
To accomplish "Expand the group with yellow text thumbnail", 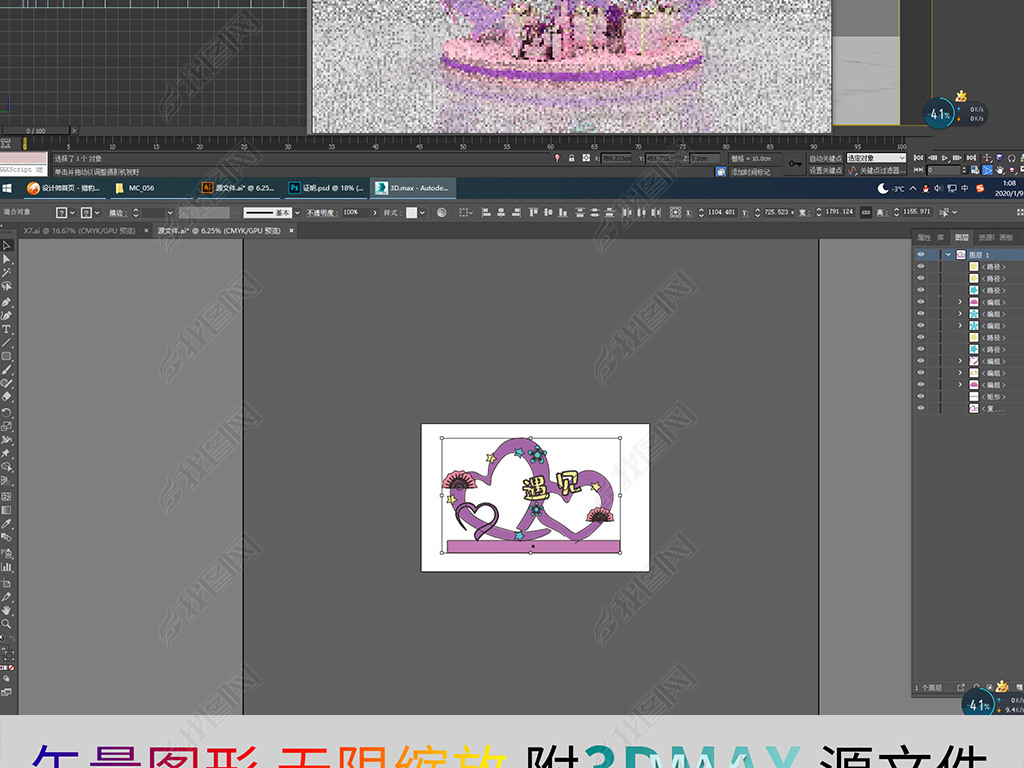I will click(960, 373).
